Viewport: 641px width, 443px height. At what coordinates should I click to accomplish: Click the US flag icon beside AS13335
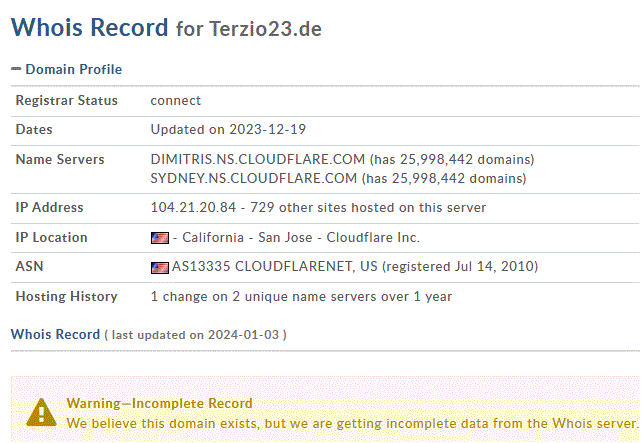[160, 268]
